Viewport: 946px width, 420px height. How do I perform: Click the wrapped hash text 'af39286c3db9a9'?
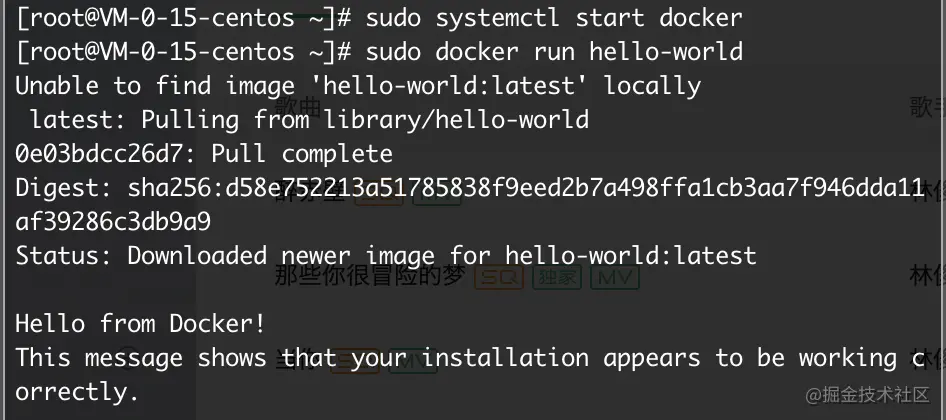(x=113, y=221)
